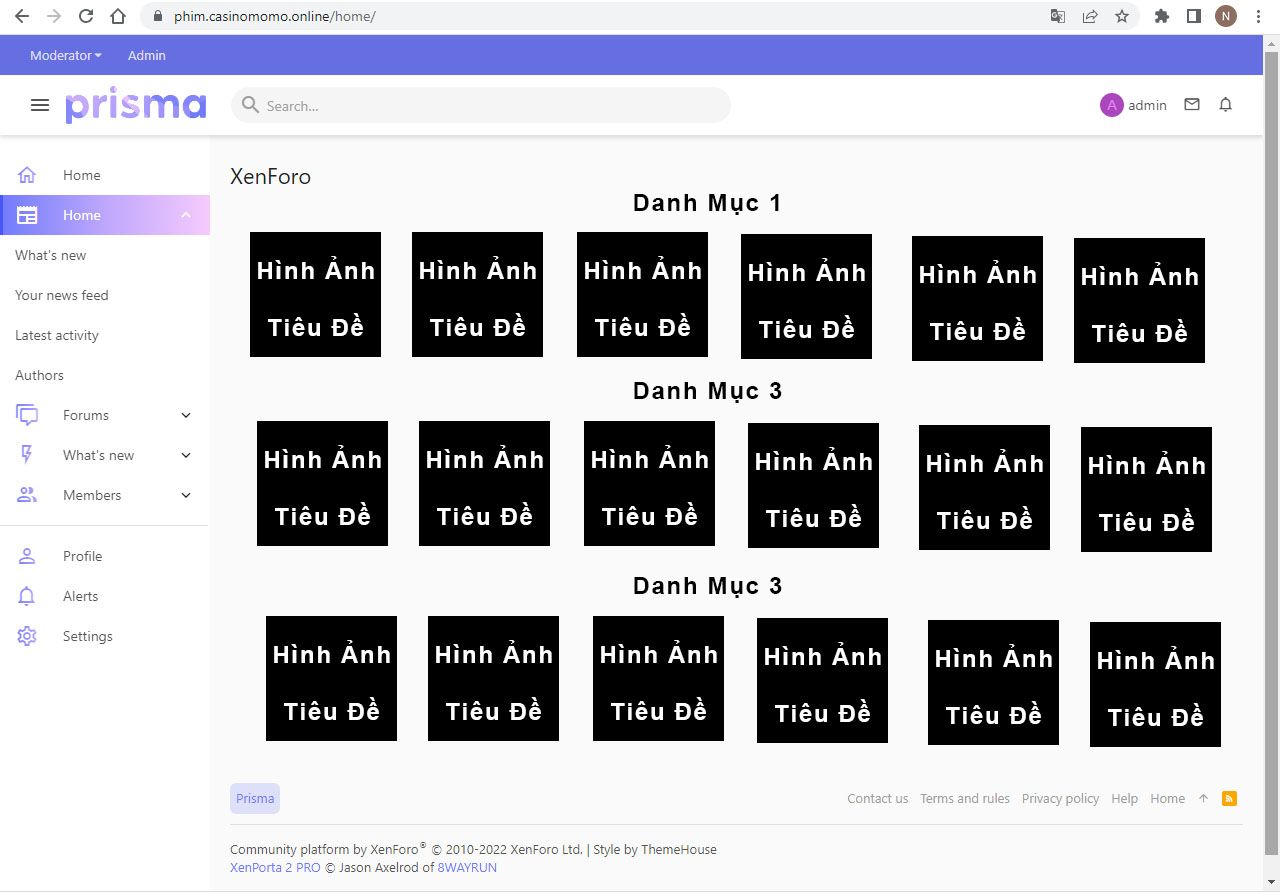
Task: Click first thumbnail under Danh Mục 1
Action: 315,294
